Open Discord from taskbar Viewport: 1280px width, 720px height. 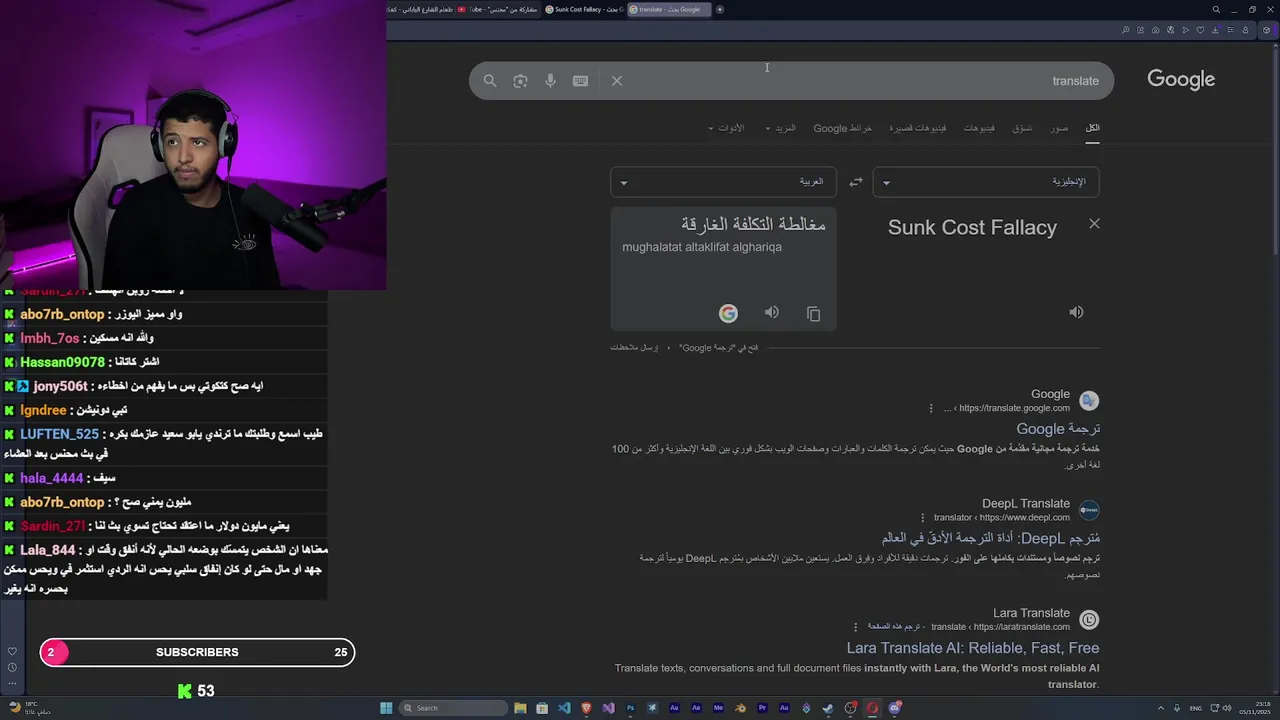894,708
